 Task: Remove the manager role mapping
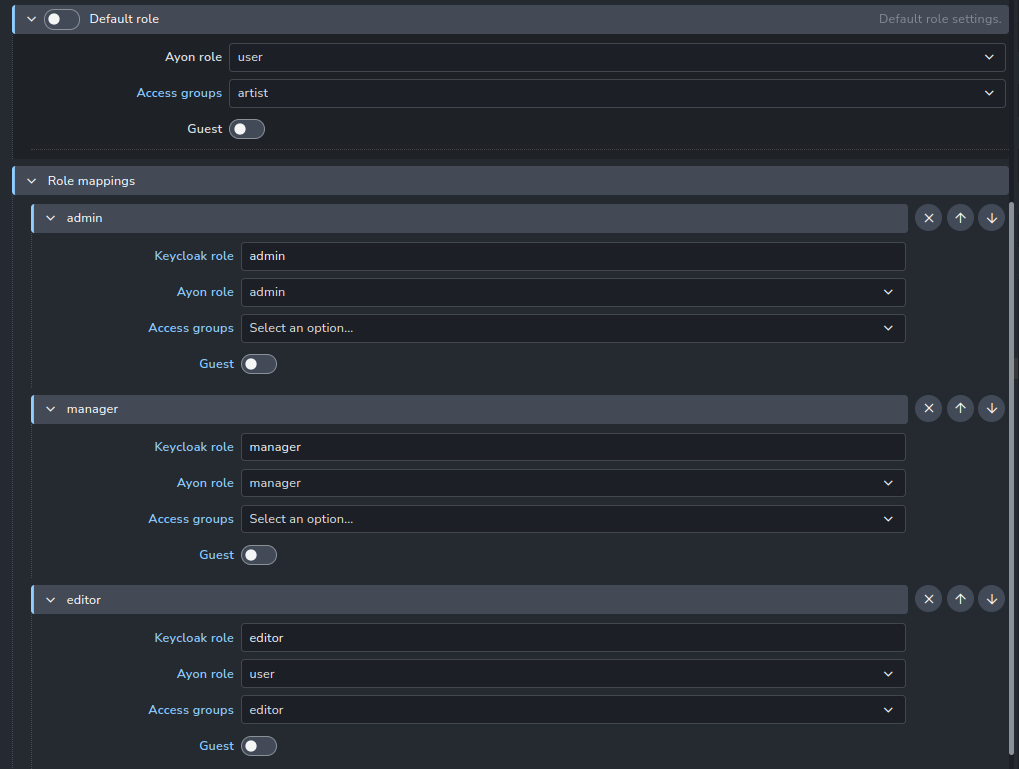tap(928, 408)
